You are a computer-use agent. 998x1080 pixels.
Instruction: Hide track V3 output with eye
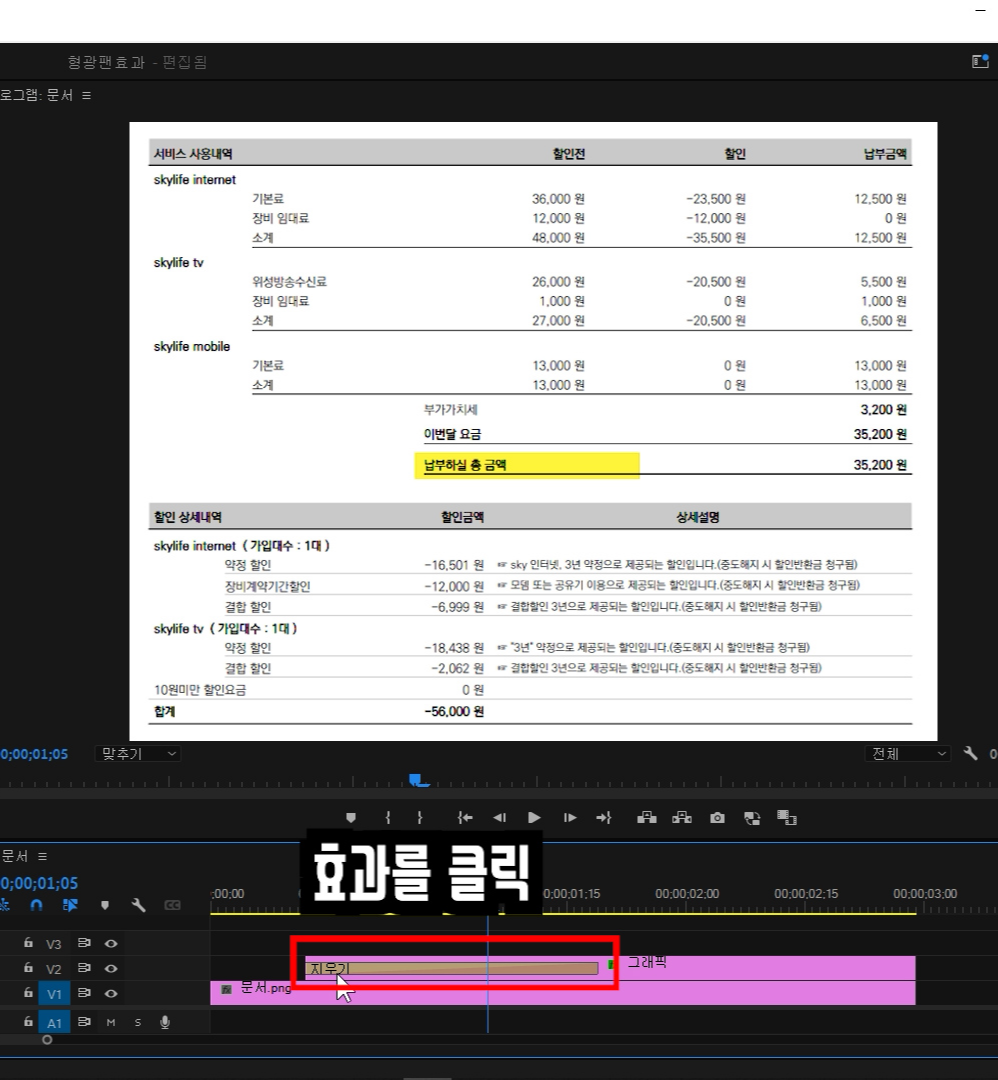[x=111, y=944]
